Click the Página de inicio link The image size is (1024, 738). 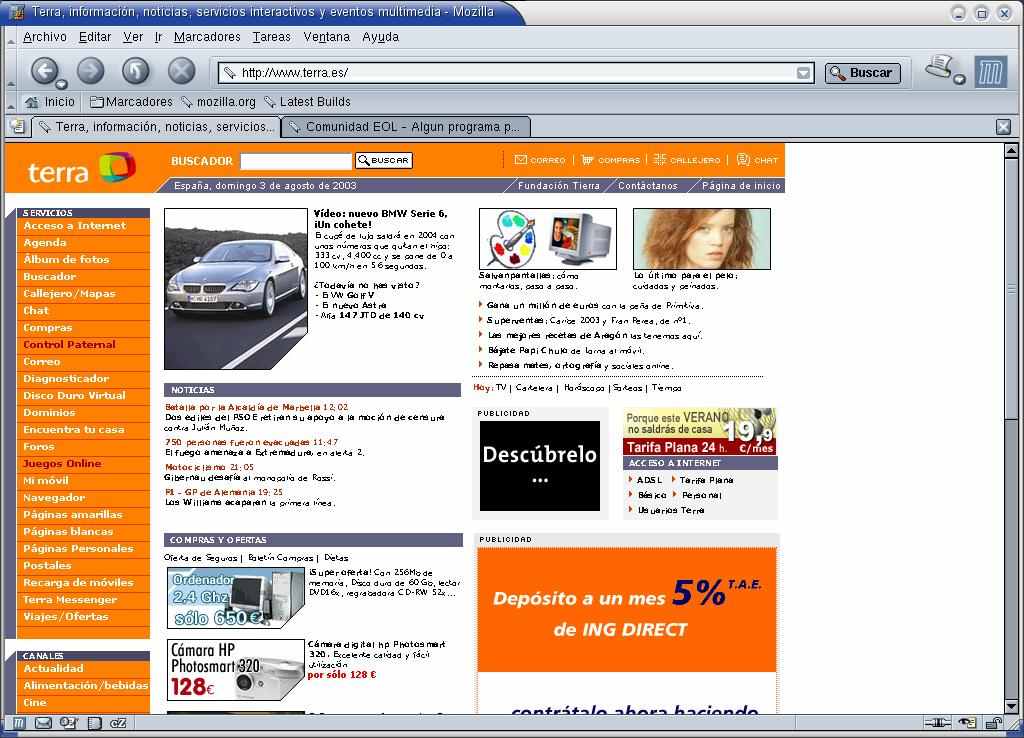(x=741, y=185)
